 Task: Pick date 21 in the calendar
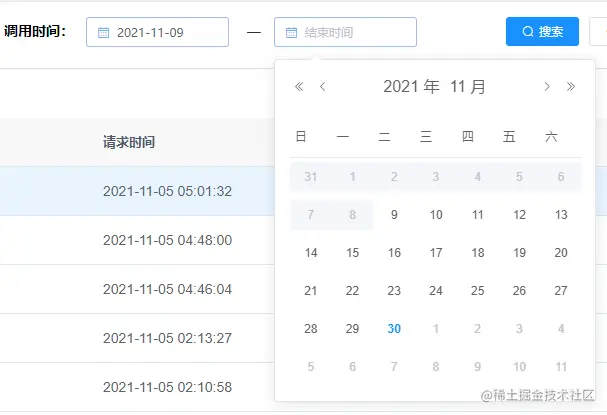coord(311,291)
